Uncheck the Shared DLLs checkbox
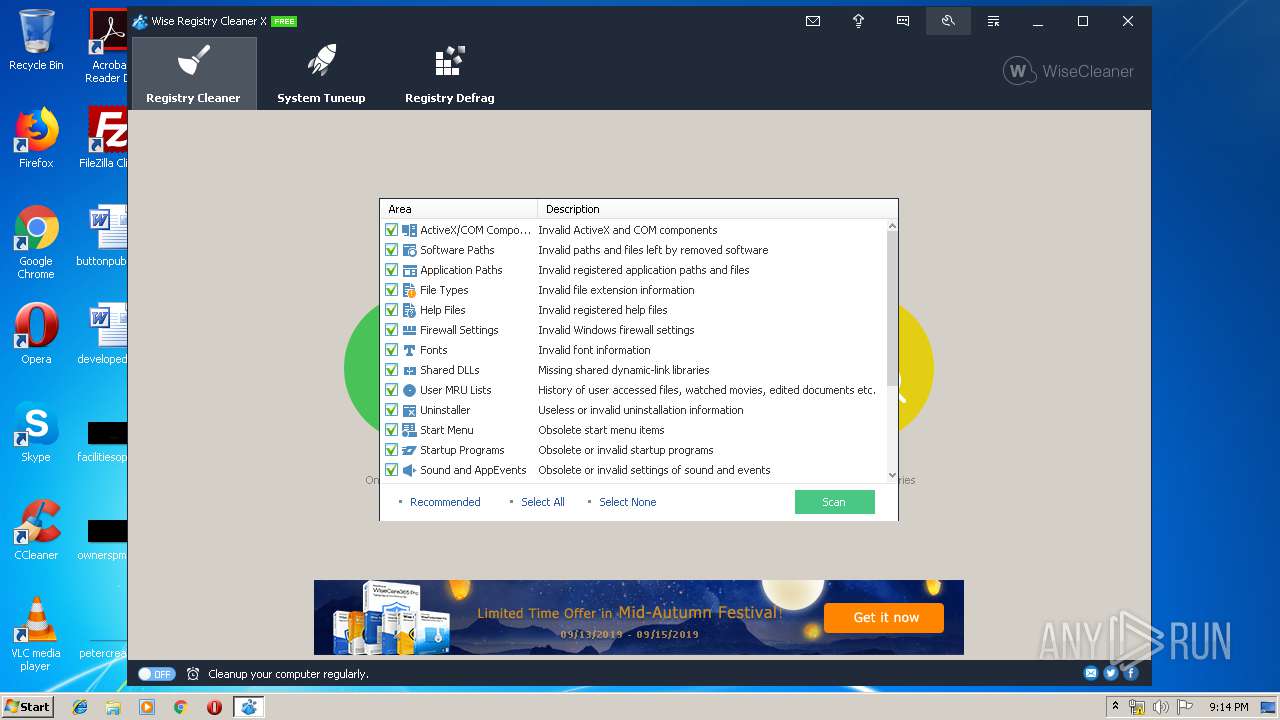The width and height of the screenshot is (1280, 720). point(392,370)
